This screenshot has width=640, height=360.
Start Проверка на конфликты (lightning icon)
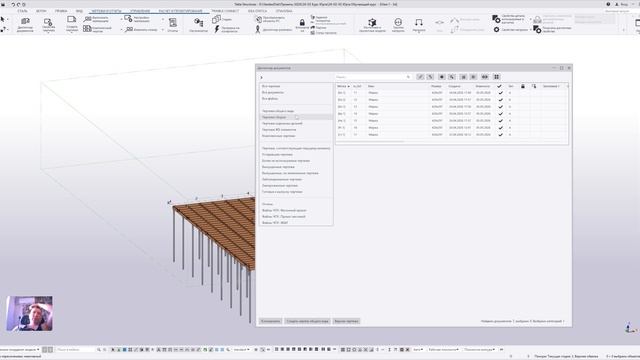click(x=227, y=29)
